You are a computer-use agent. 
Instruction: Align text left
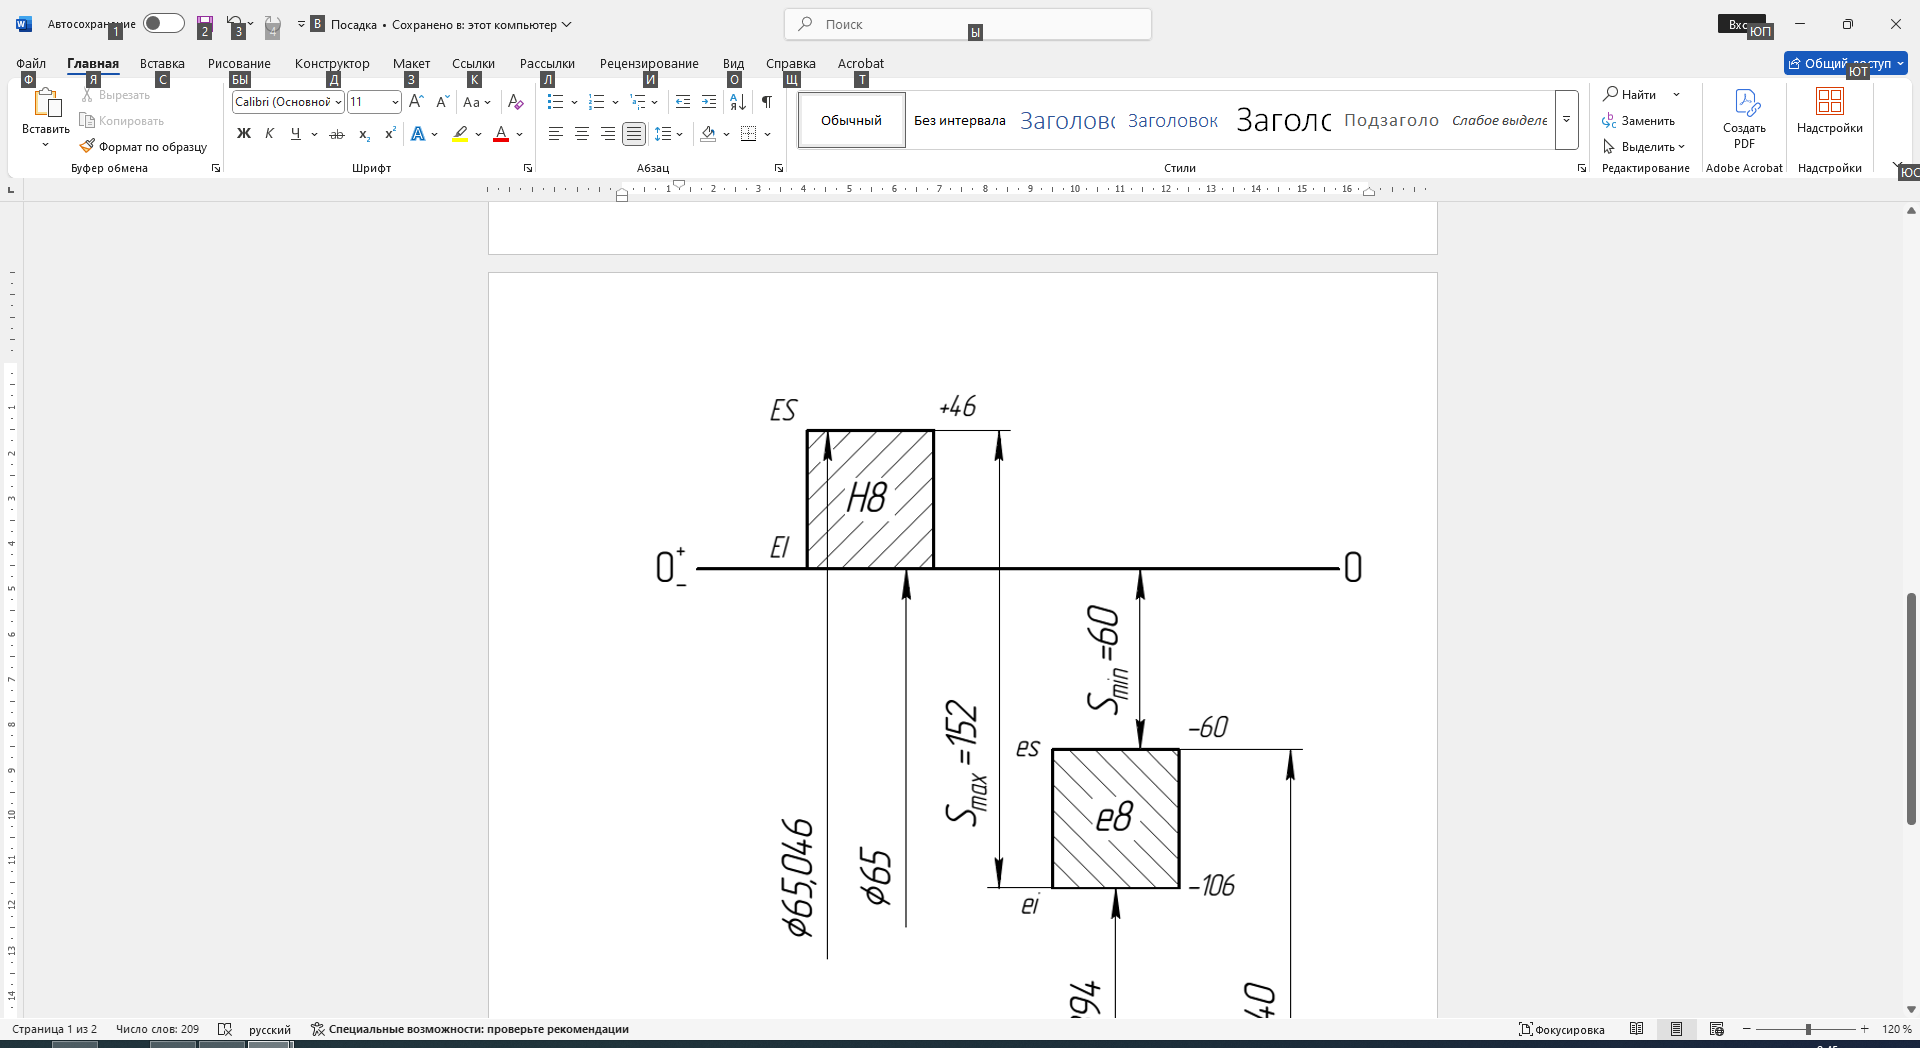(x=555, y=133)
